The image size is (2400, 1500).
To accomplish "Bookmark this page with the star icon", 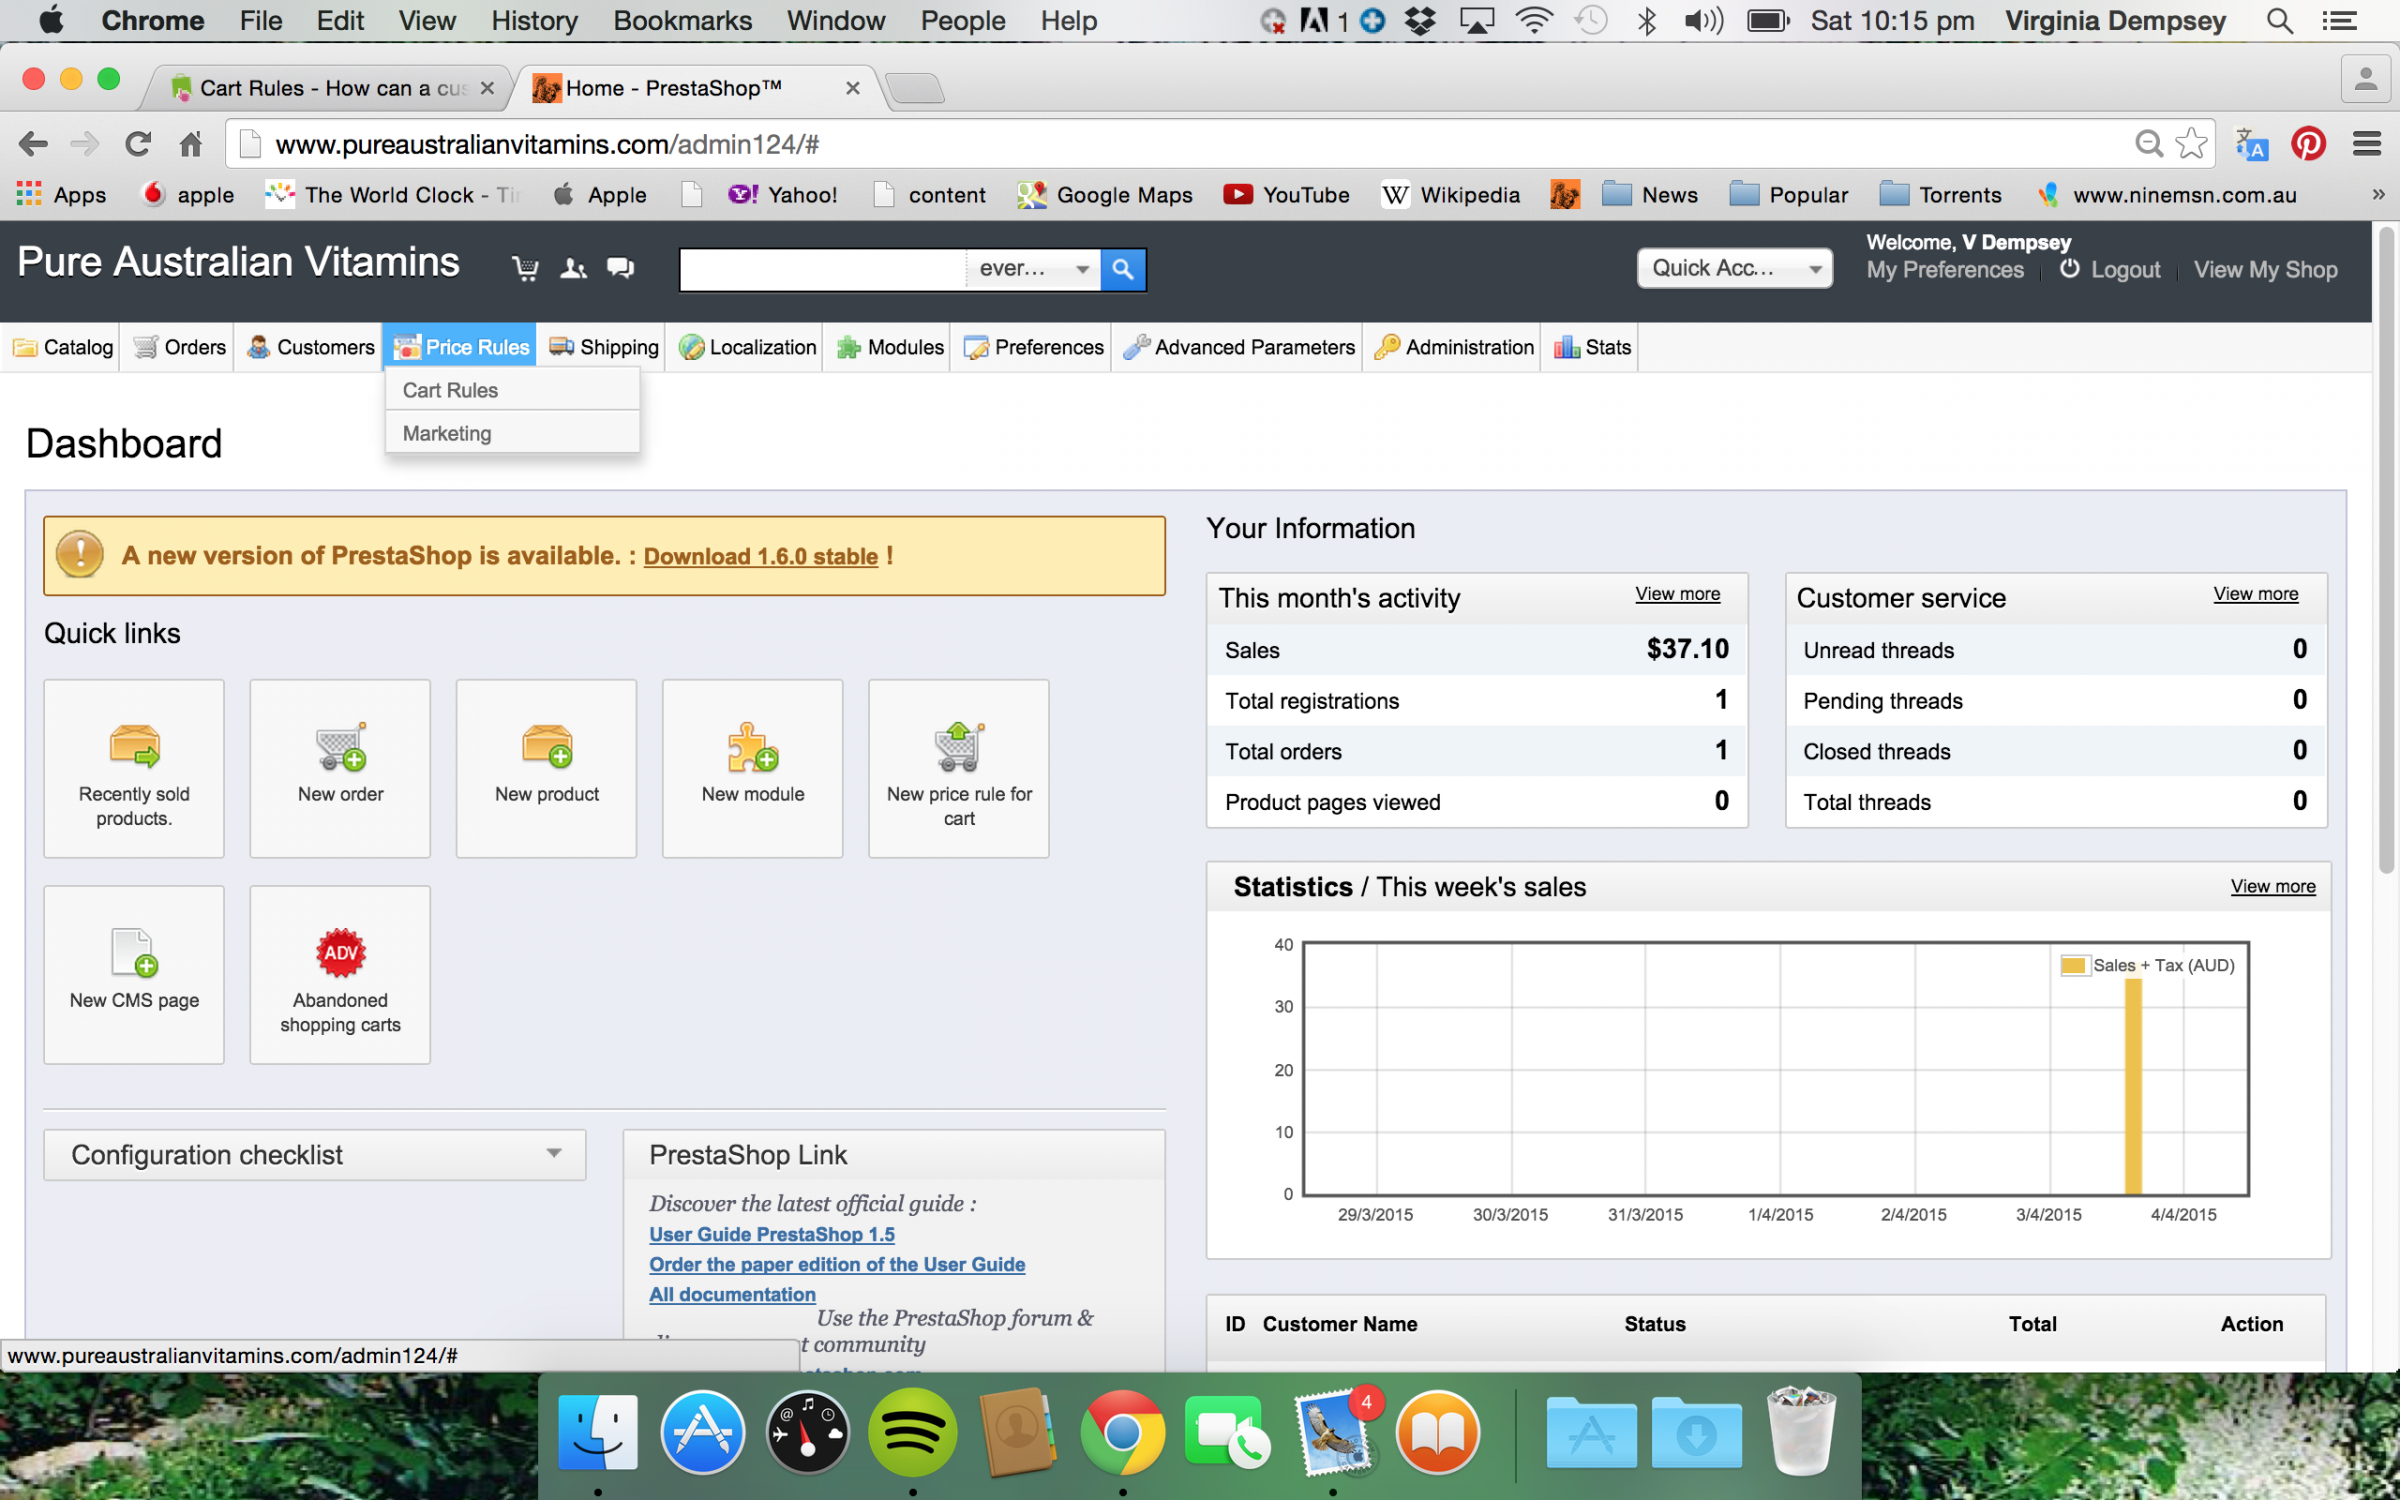I will click(2191, 144).
